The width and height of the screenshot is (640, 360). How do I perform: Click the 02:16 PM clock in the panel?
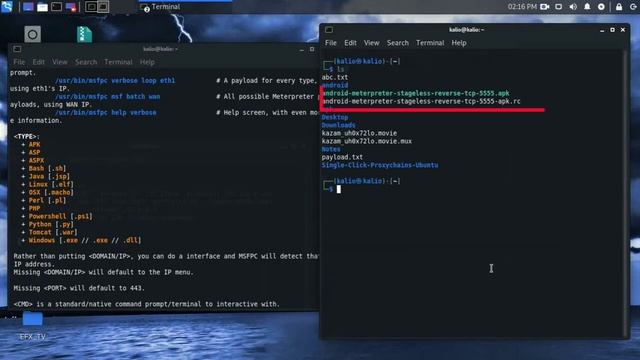point(522,7)
